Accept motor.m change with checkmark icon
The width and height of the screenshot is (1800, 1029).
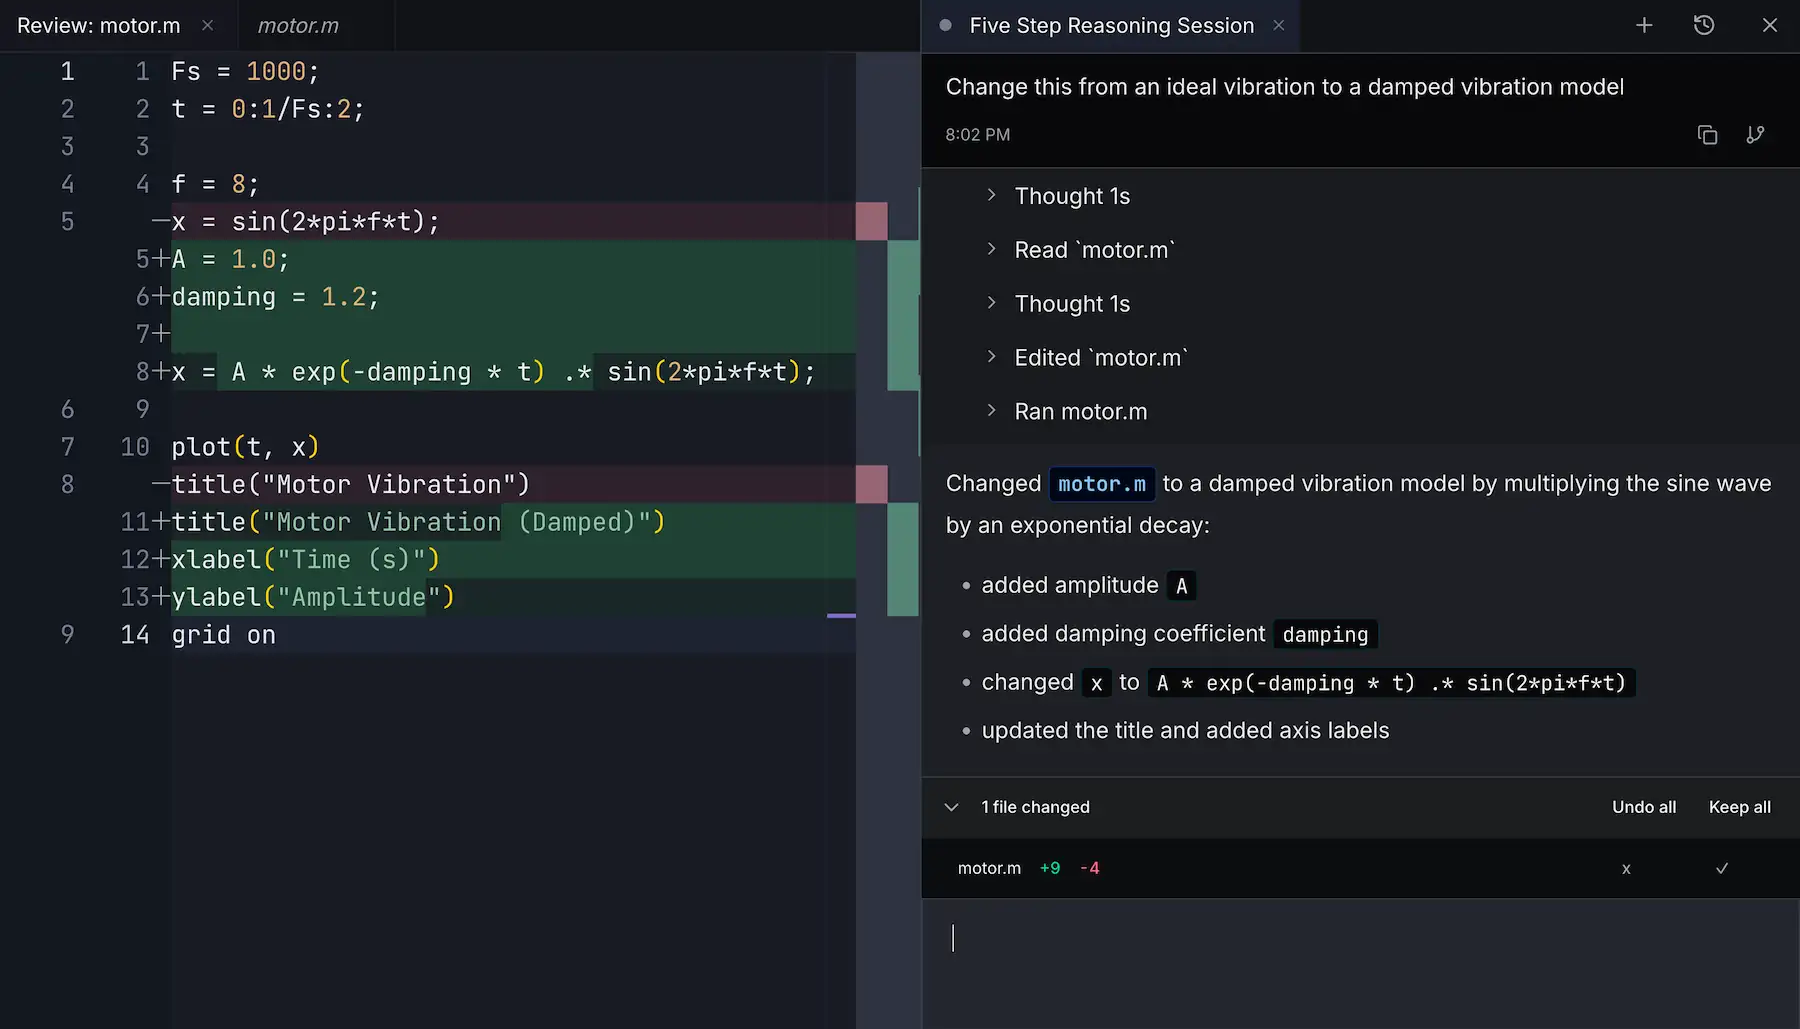pos(1722,868)
